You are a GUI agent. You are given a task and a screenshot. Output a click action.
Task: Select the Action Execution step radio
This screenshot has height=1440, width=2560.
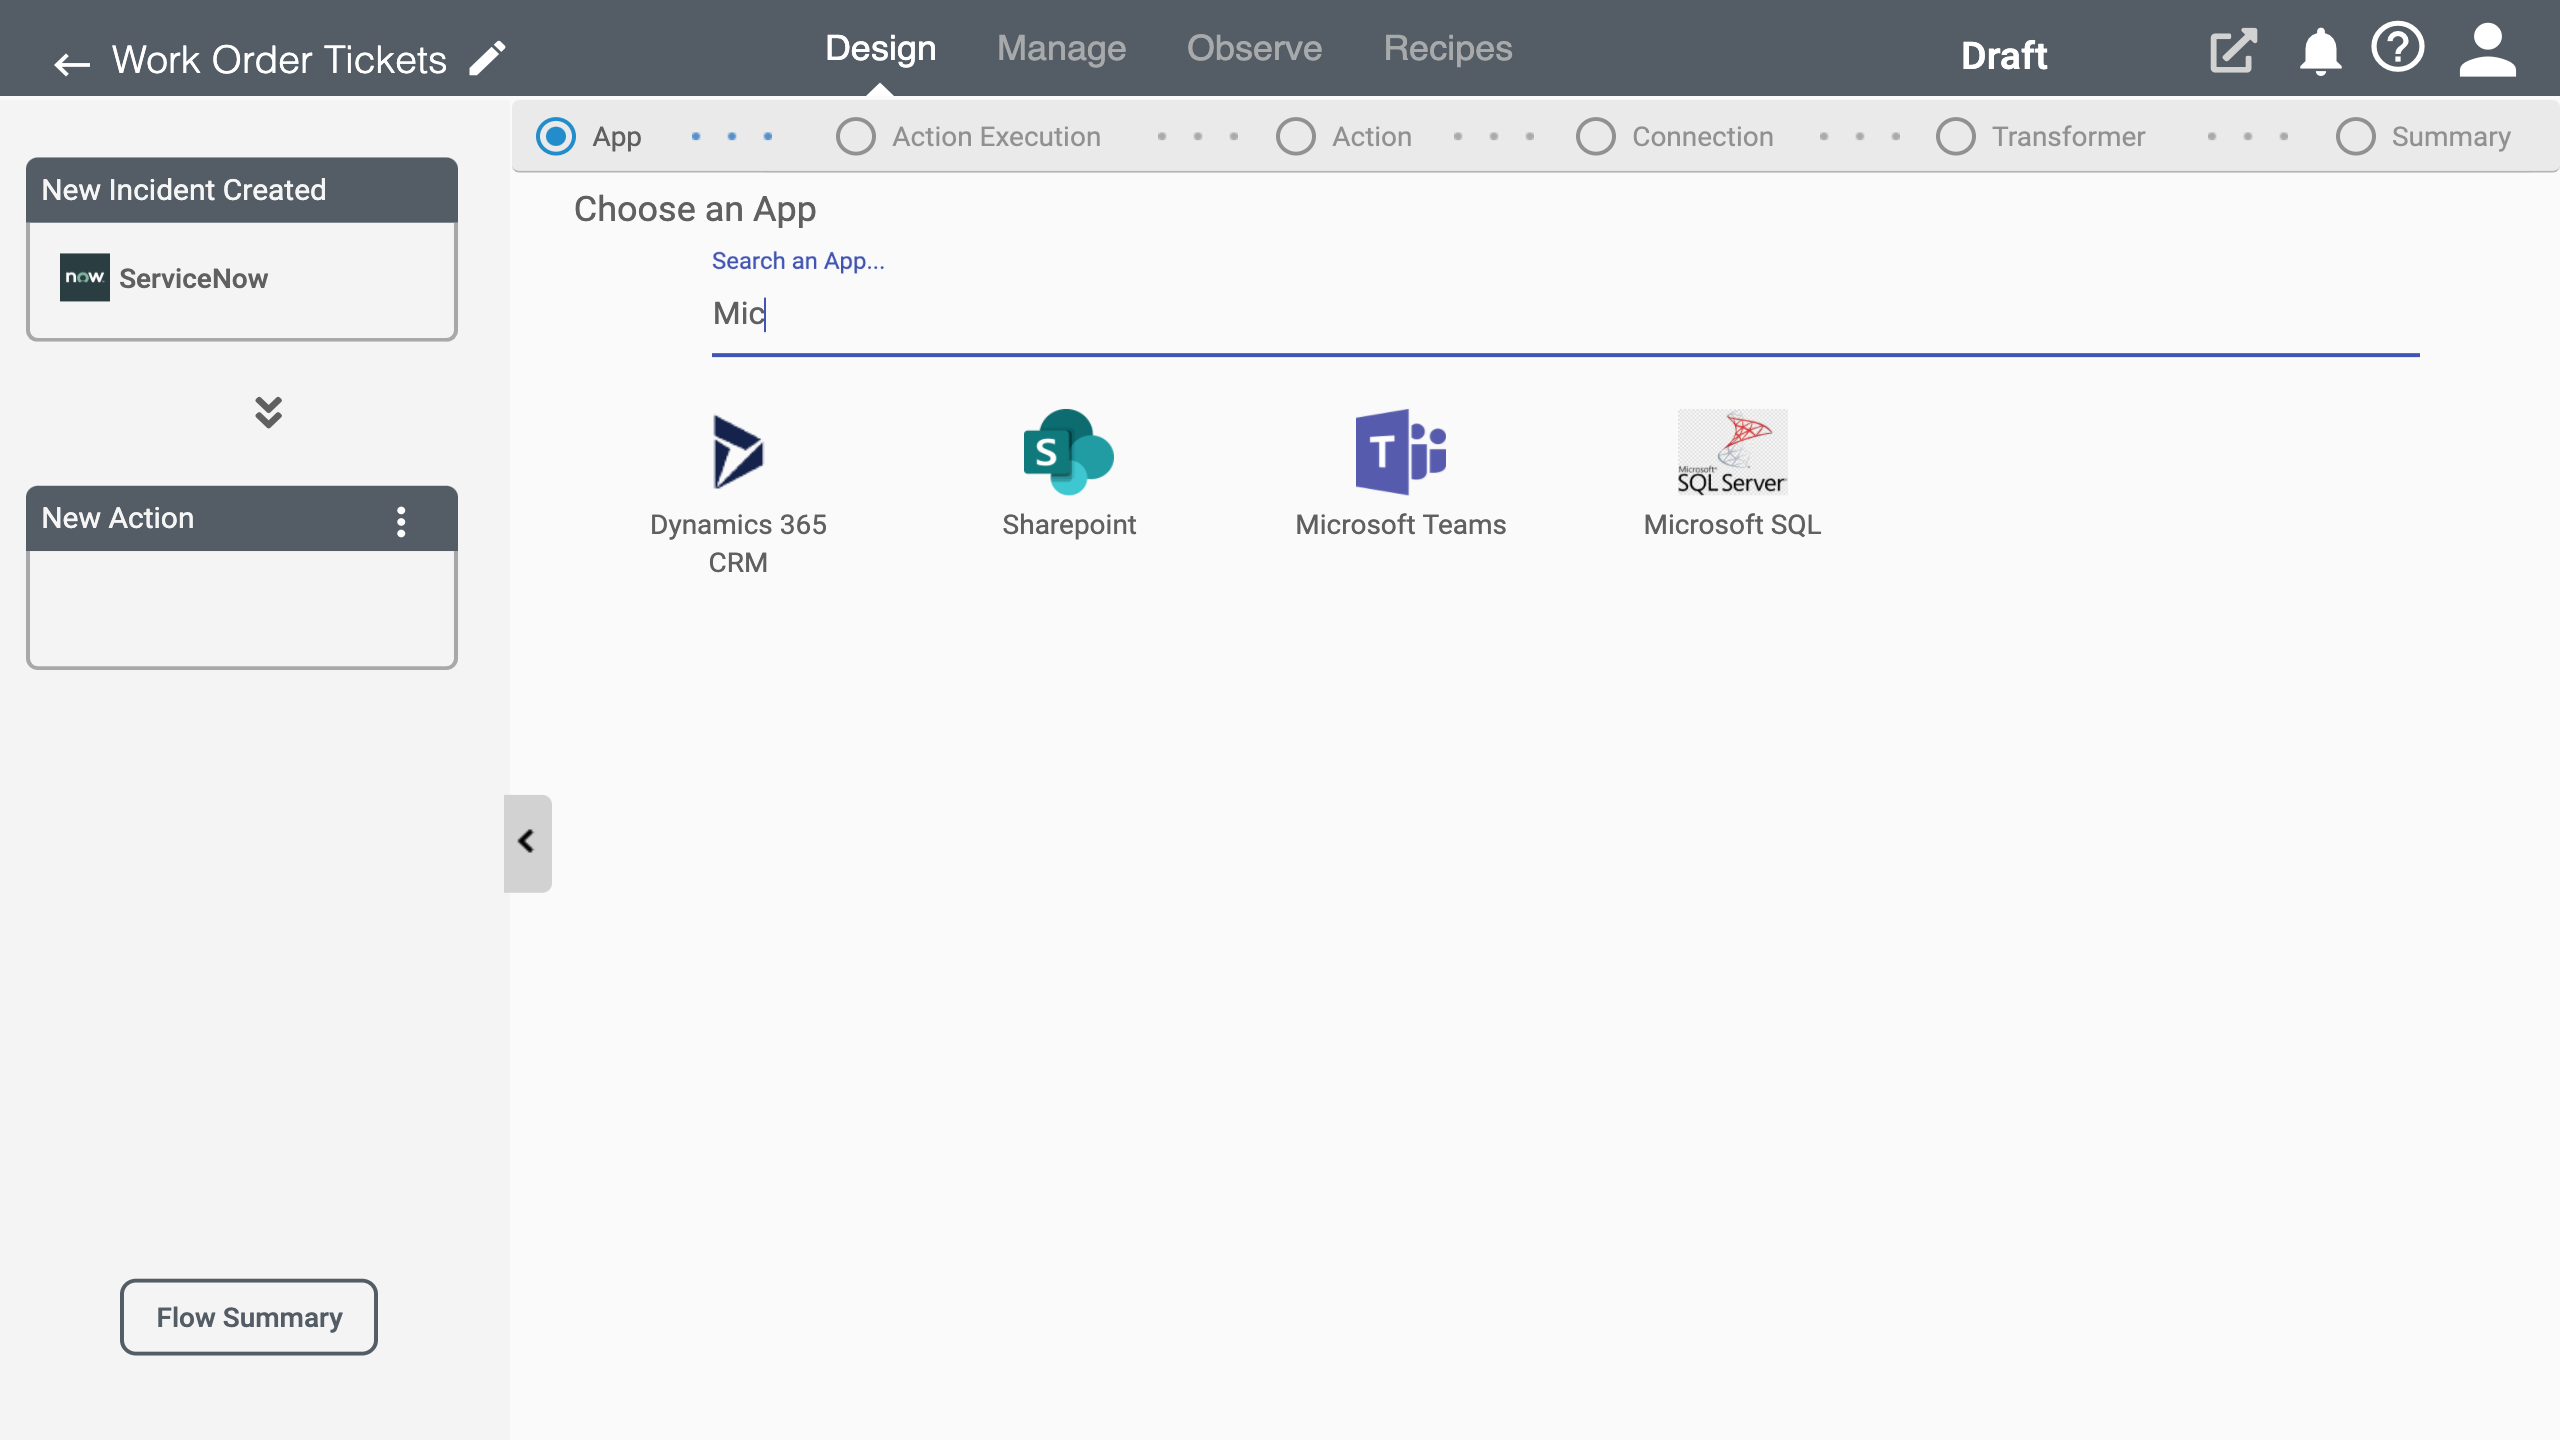856,136
